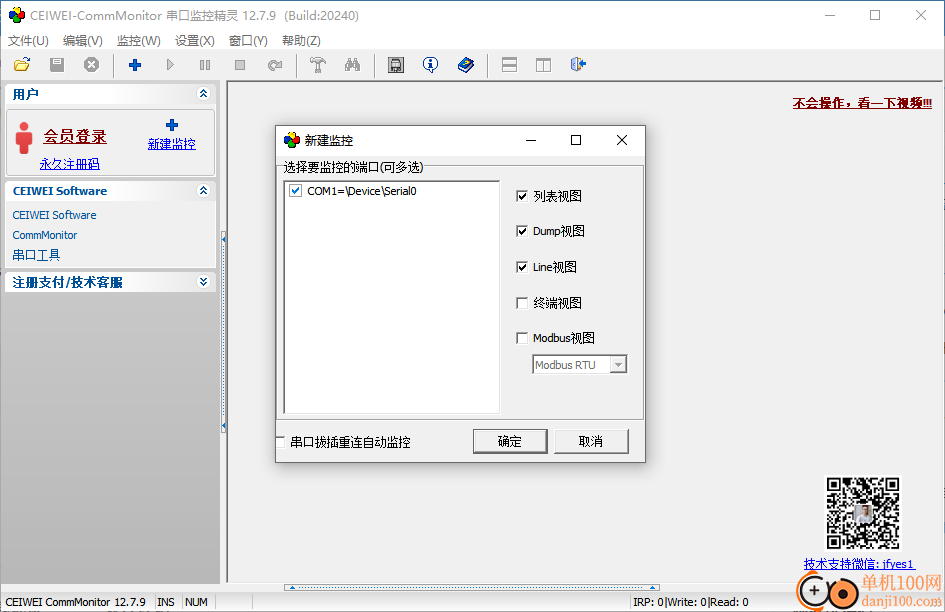Uncheck the Dump视图 checkbox
Viewport: 945px width, 612px height.
pyautogui.click(x=522, y=231)
